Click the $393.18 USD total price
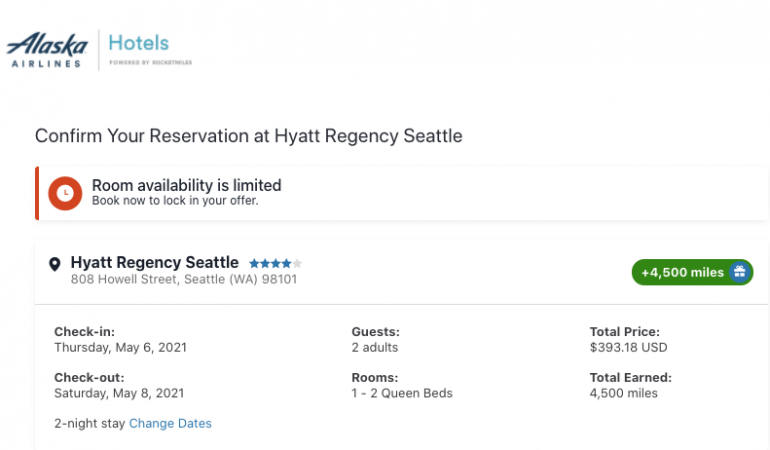The height and width of the screenshot is (450, 770). [628, 348]
